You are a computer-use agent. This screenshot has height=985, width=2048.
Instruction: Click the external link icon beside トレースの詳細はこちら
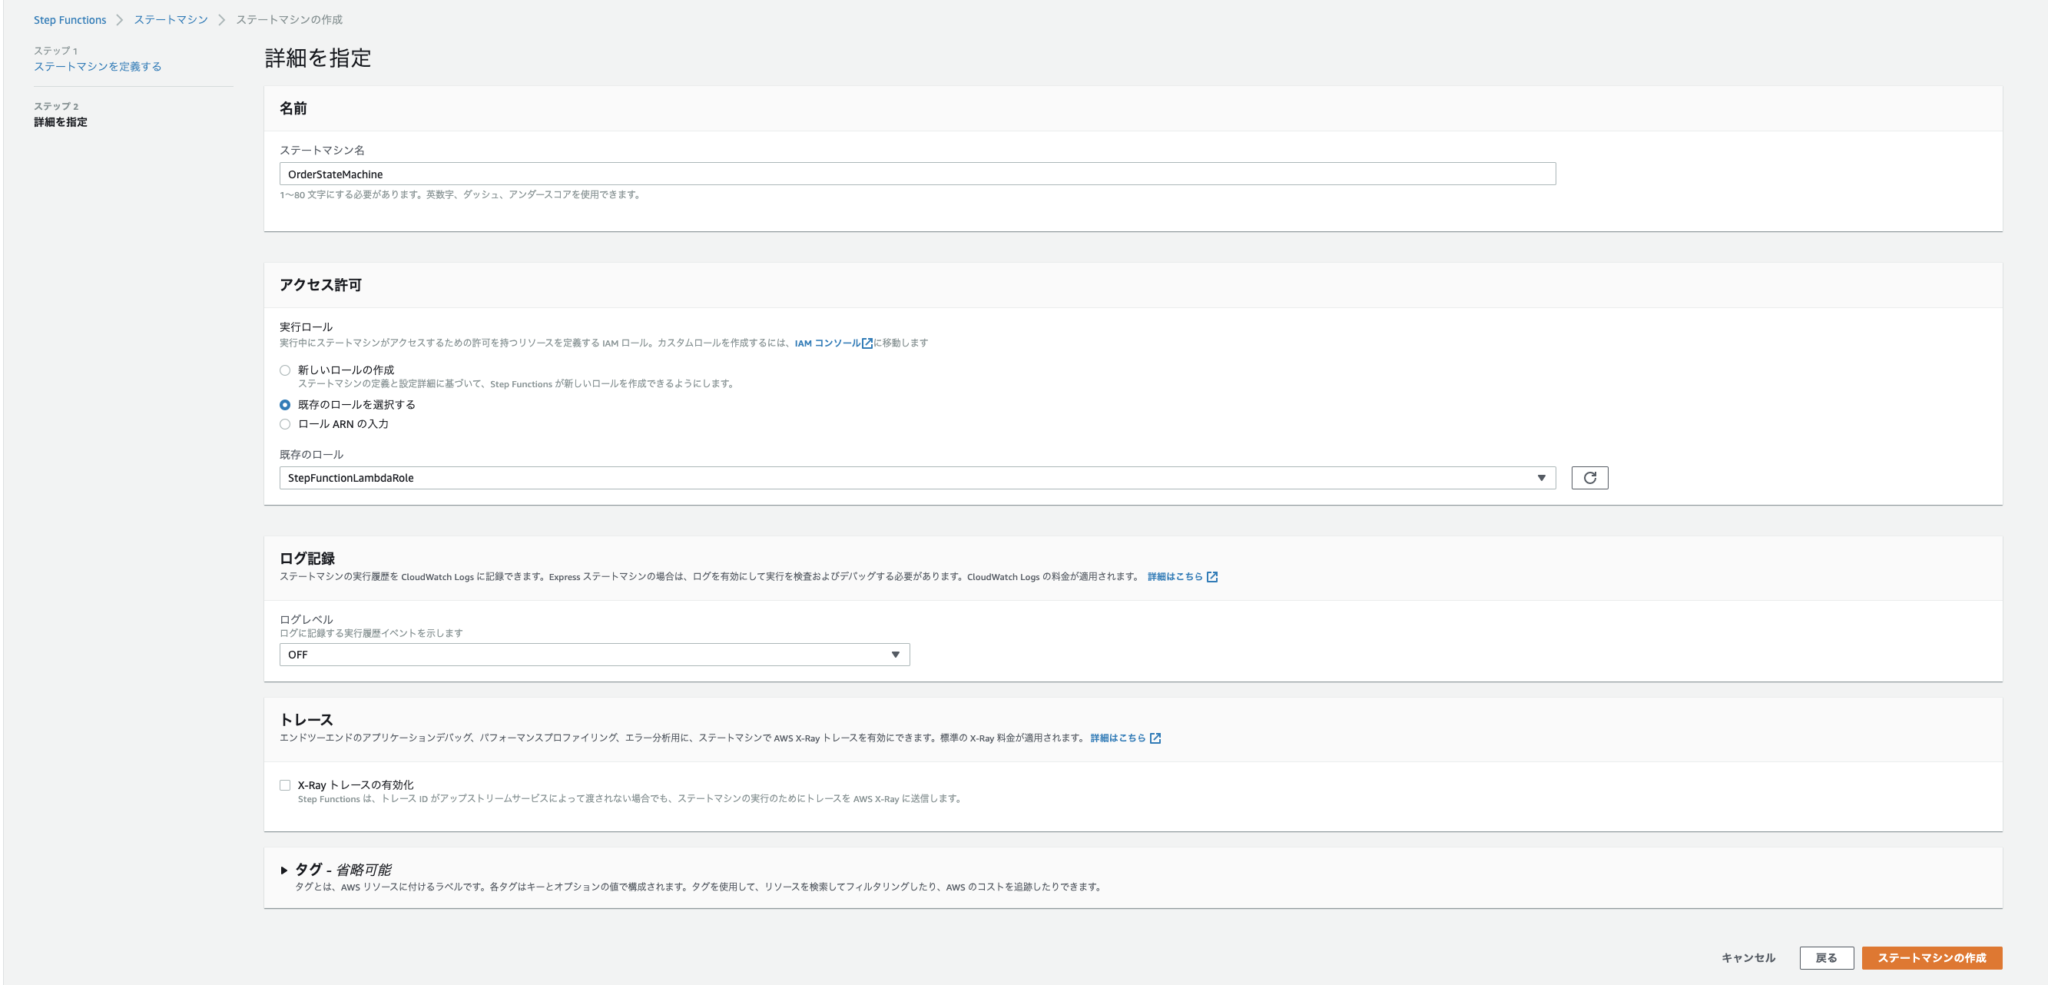pyautogui.click(x=1156, y=739)
